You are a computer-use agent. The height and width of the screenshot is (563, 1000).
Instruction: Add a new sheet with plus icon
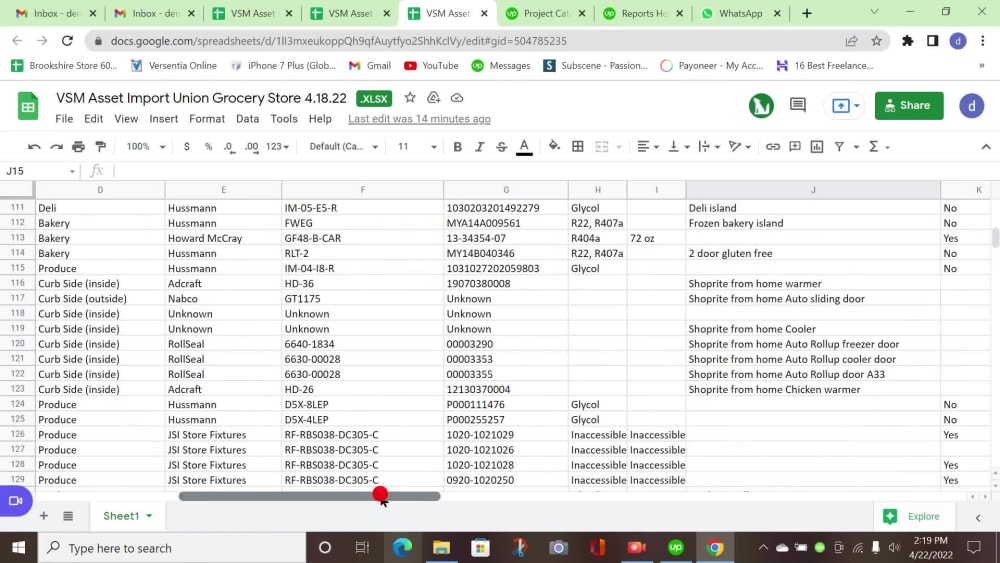point(44,516)
